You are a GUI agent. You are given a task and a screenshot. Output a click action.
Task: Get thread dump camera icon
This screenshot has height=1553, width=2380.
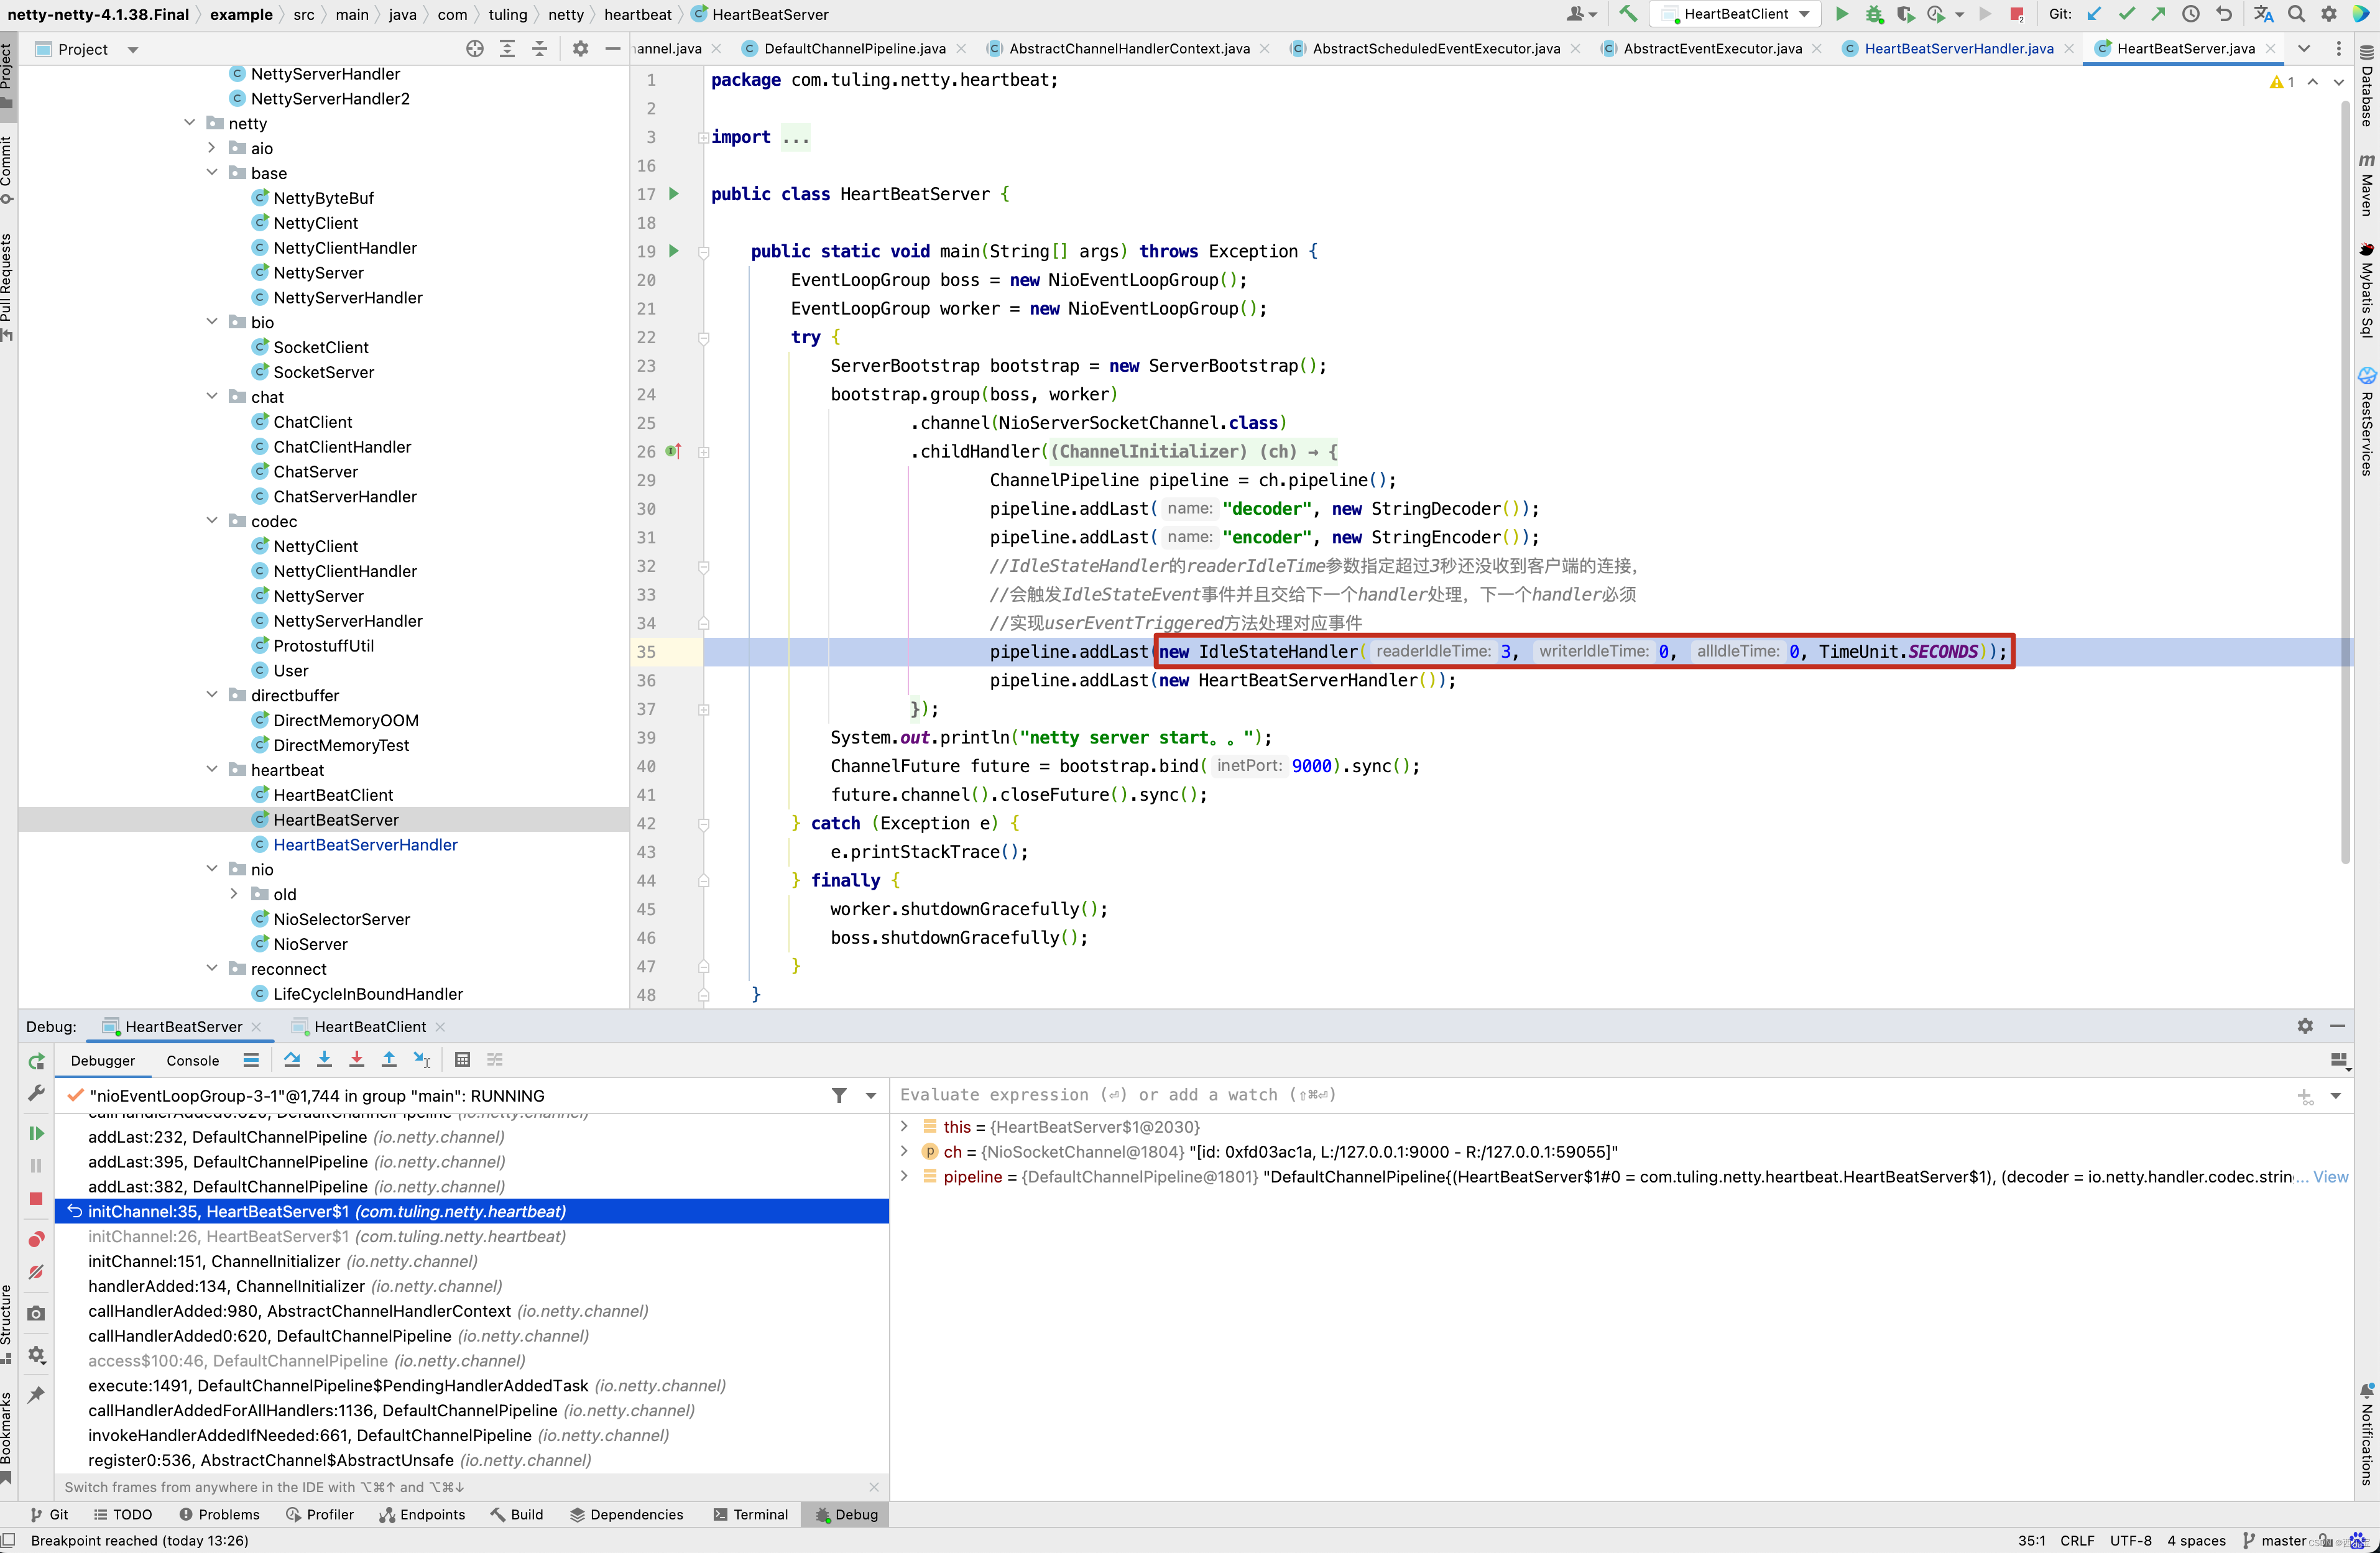click(x=36, y=1313)
